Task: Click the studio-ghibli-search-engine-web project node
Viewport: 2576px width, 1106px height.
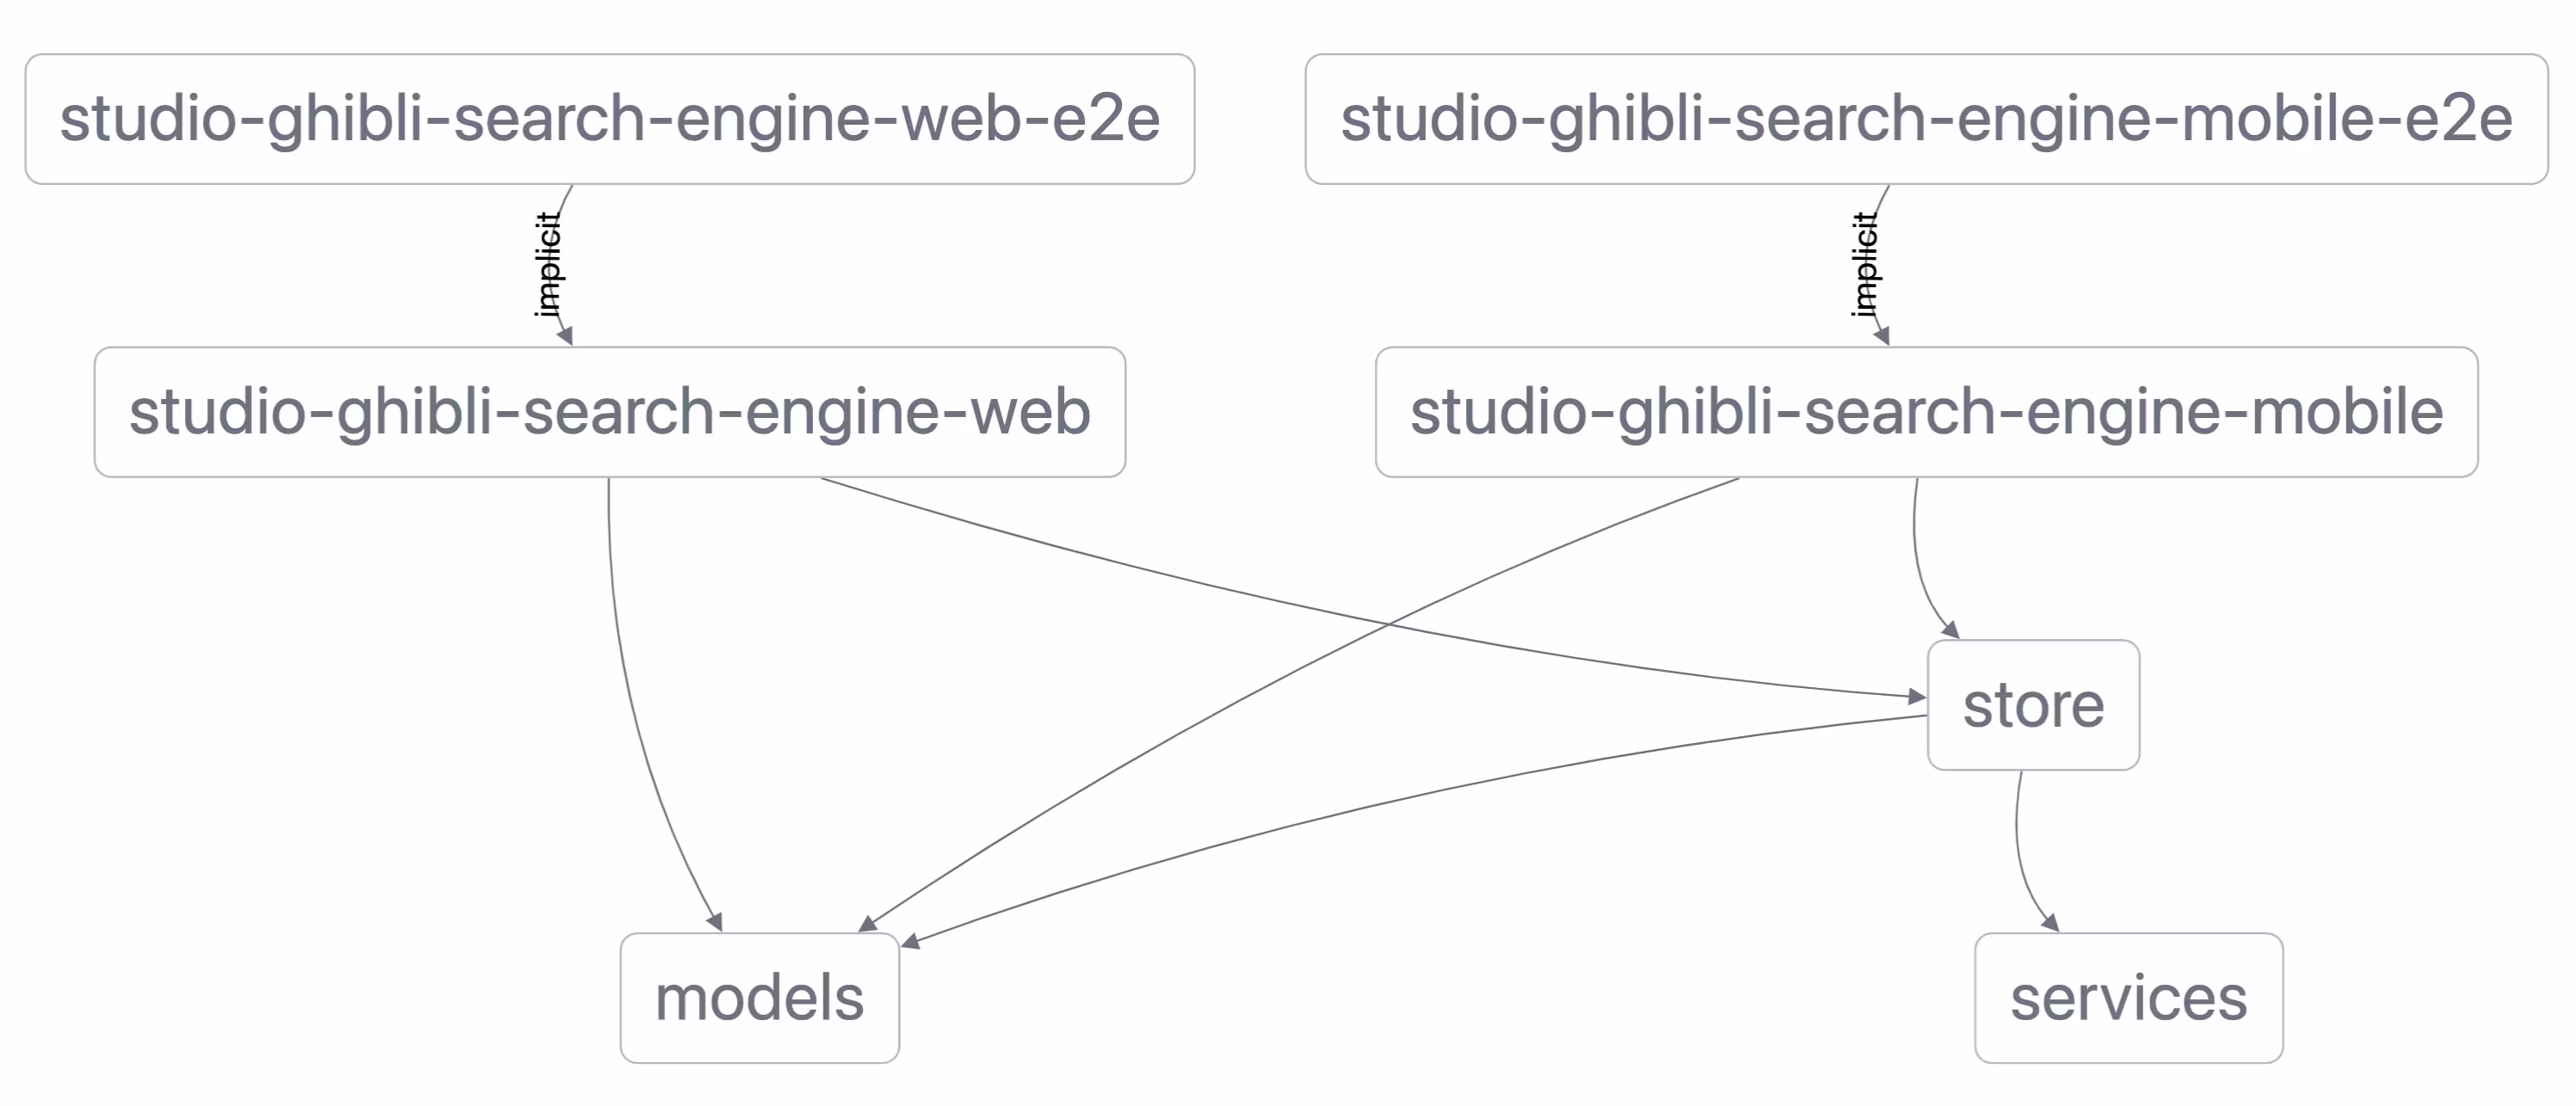Action: pos(609,412)
